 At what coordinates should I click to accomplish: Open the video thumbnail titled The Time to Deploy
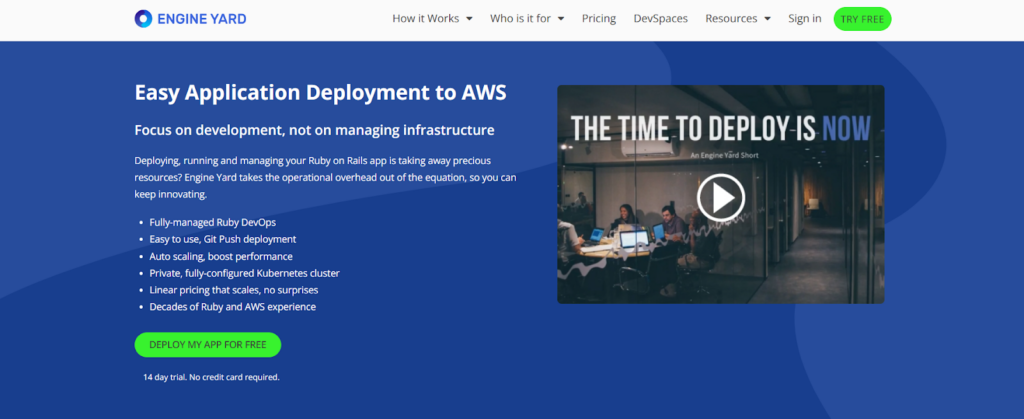pos(720,194)
